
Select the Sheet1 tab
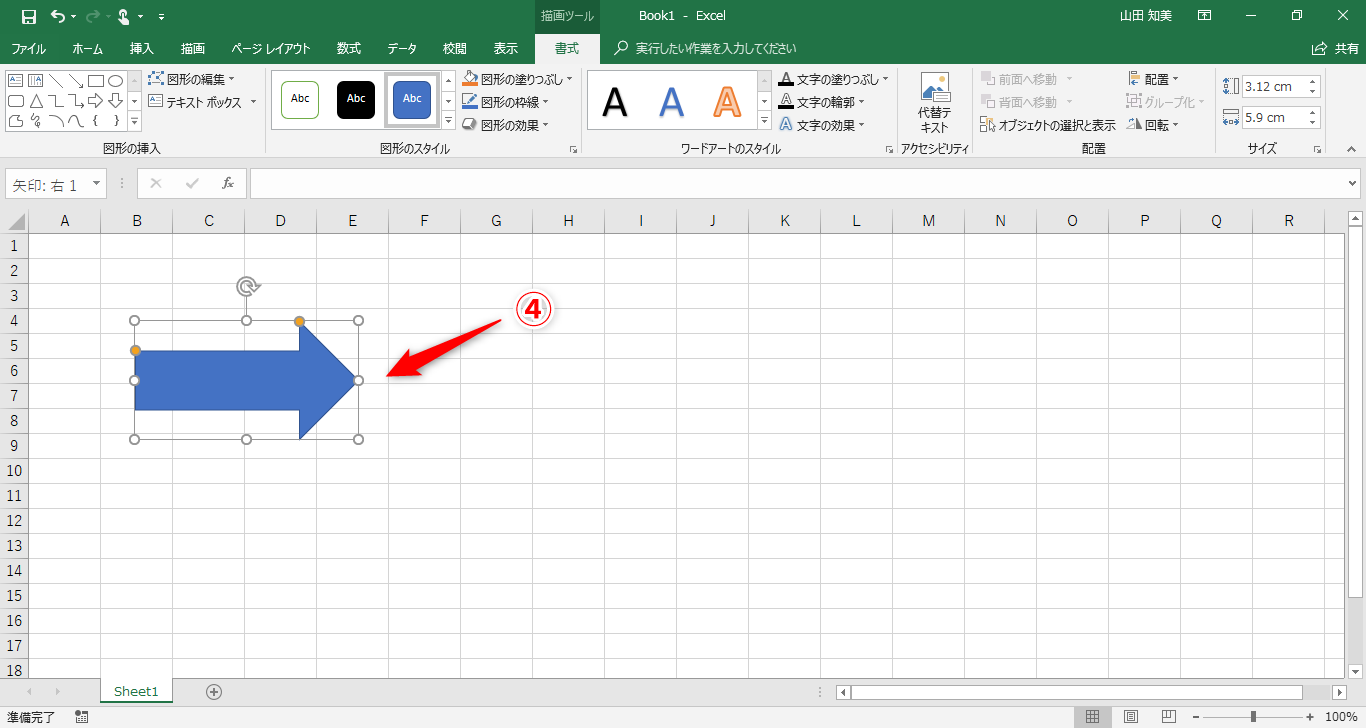[136, 691]
